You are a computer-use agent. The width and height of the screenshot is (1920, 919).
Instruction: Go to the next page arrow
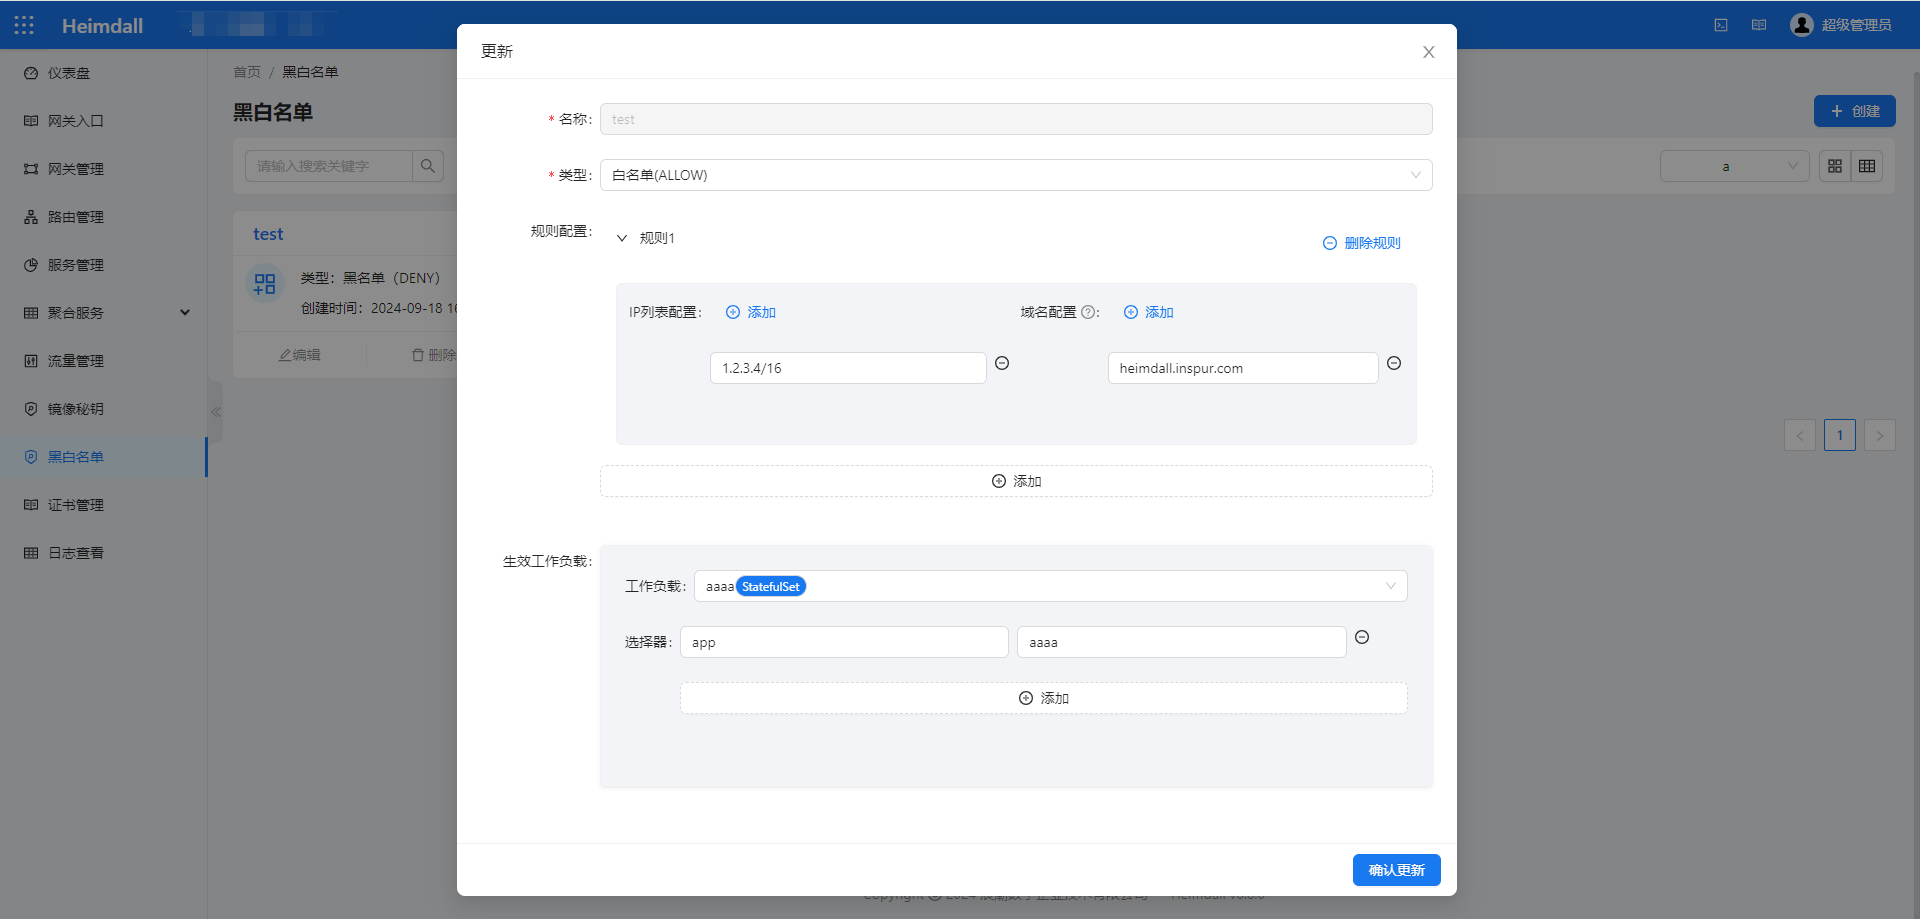tap(1880, 435)
